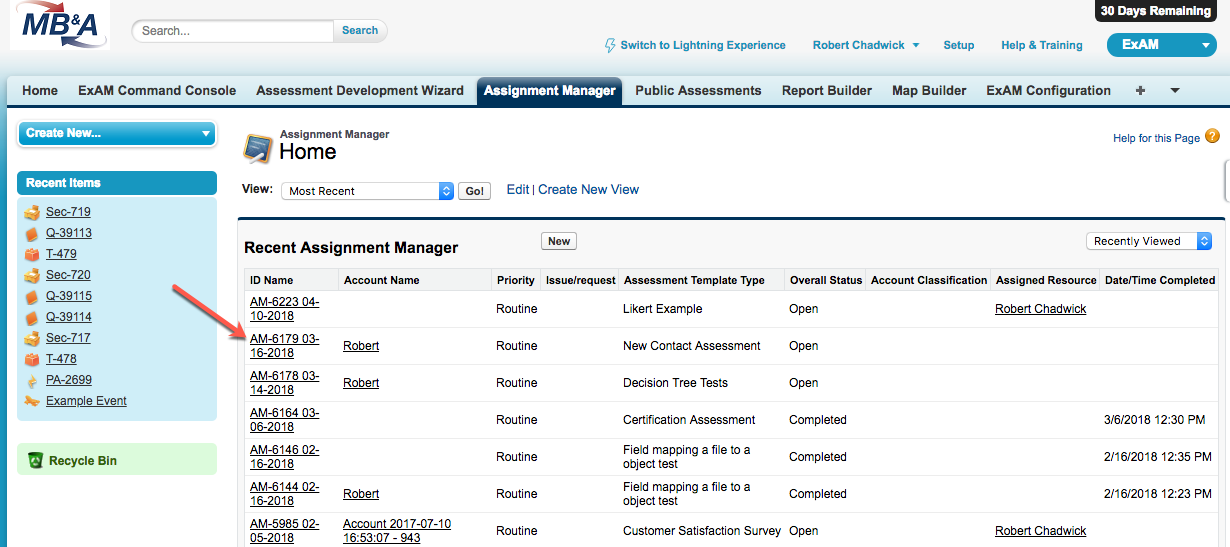This screenshot has width=1230, height=547.
Task: Click the PA-2699 icon in Recent Items
Action: point(32,380)
